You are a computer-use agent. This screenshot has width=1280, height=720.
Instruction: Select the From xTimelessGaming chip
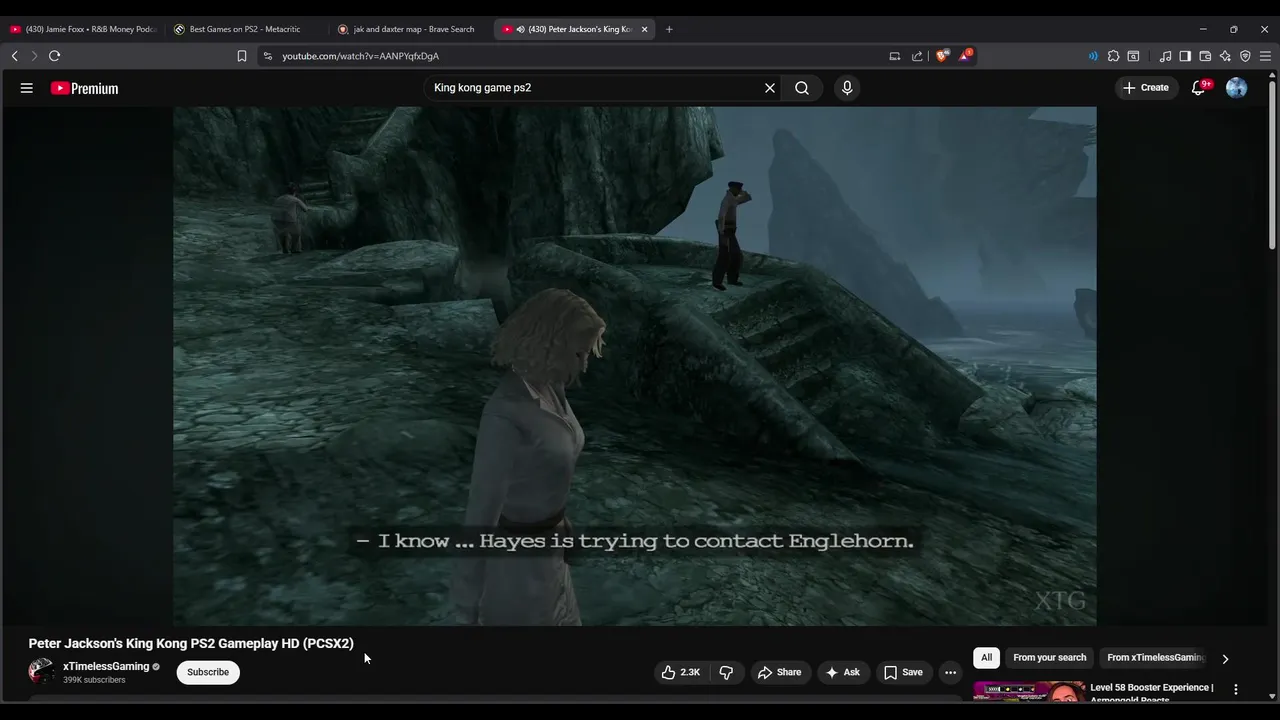[1155, 658]
